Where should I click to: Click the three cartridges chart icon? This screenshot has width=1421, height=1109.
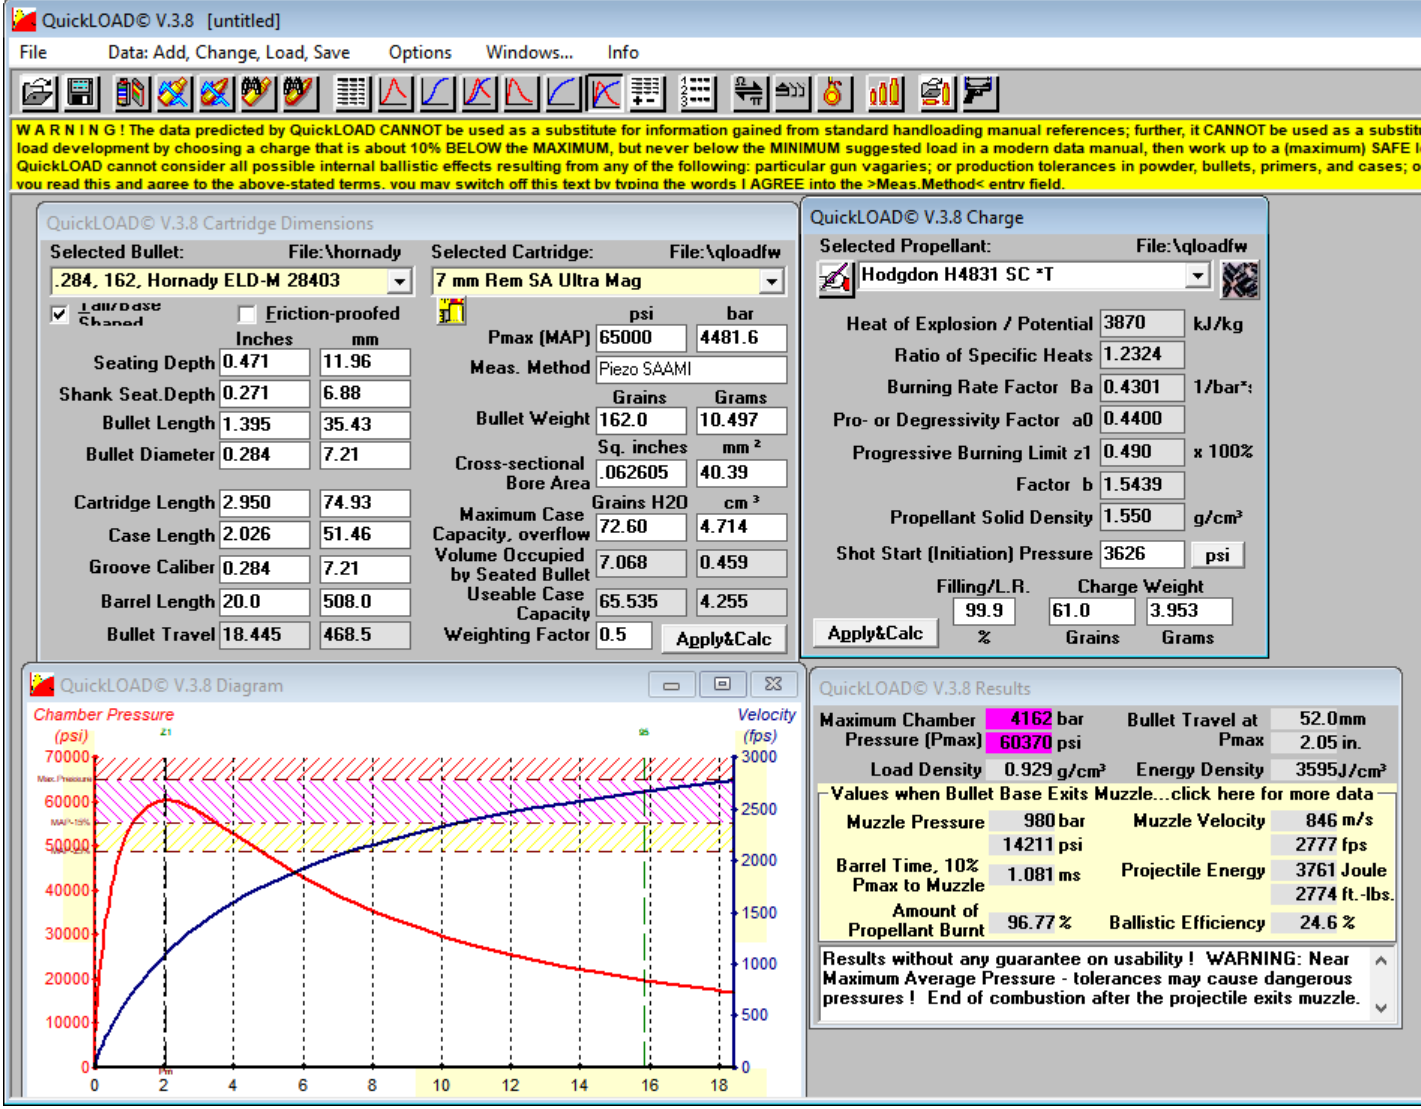point(885,93)
